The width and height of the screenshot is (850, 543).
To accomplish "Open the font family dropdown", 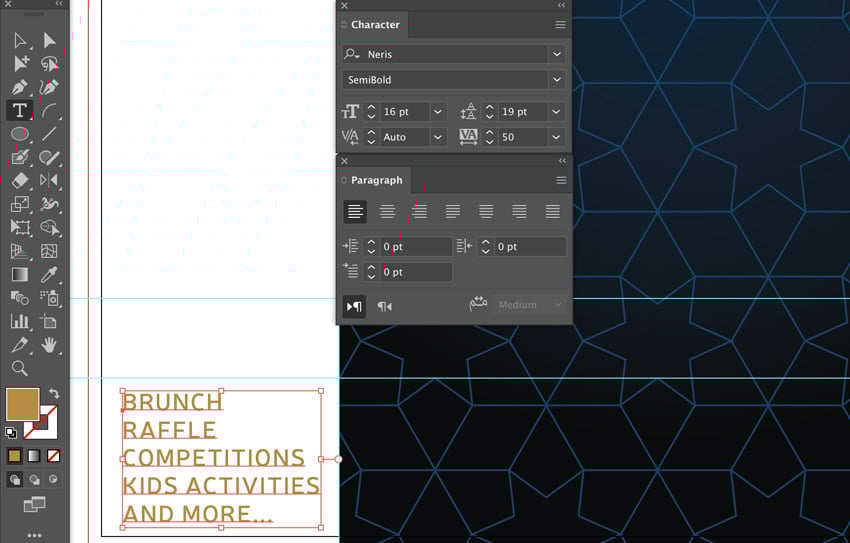I will (557, 54).
